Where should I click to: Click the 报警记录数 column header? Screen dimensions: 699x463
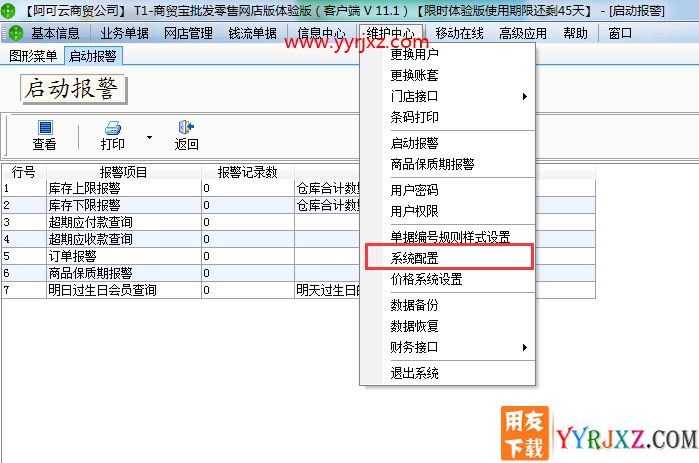click(247, 172)
